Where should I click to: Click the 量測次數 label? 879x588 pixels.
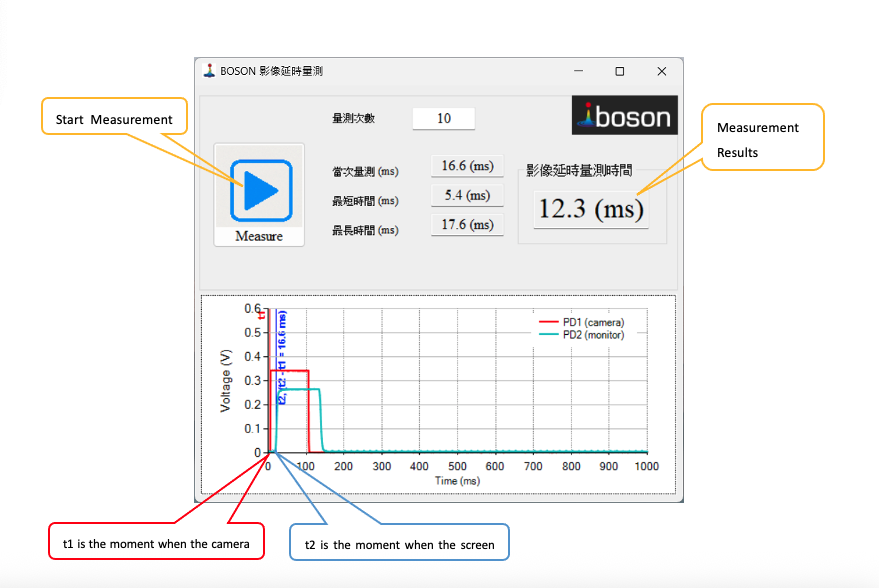pos(353,118)
